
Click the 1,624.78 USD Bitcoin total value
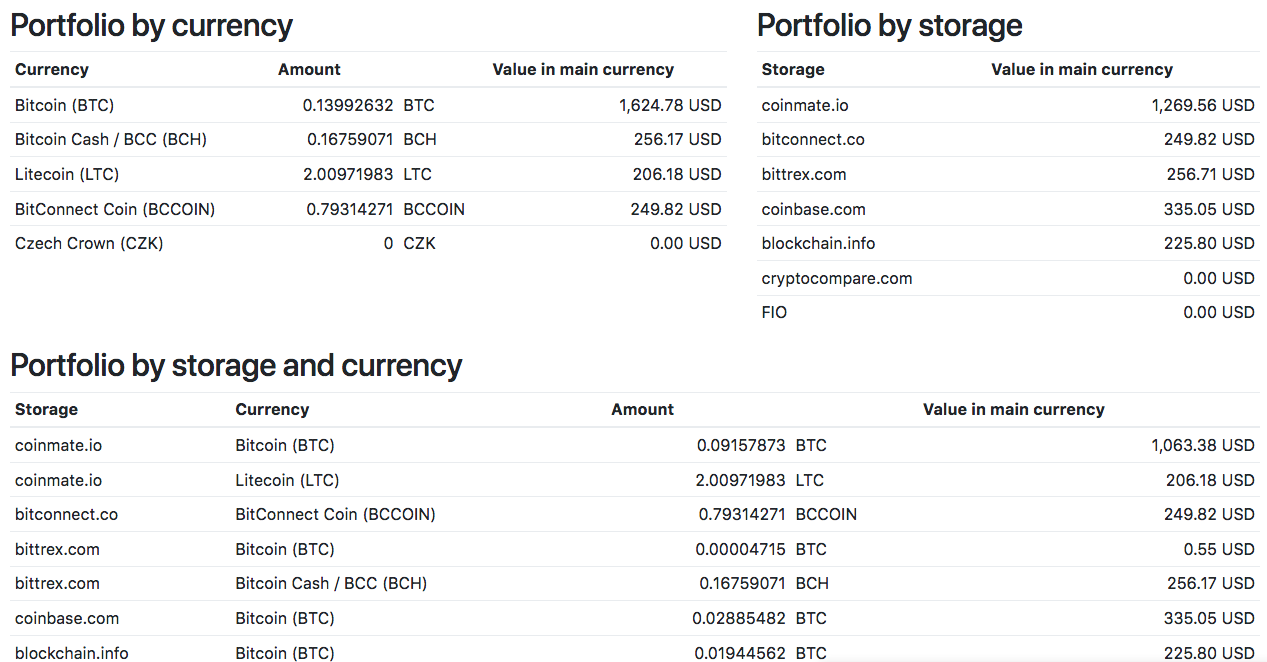[x=669, y=105]
